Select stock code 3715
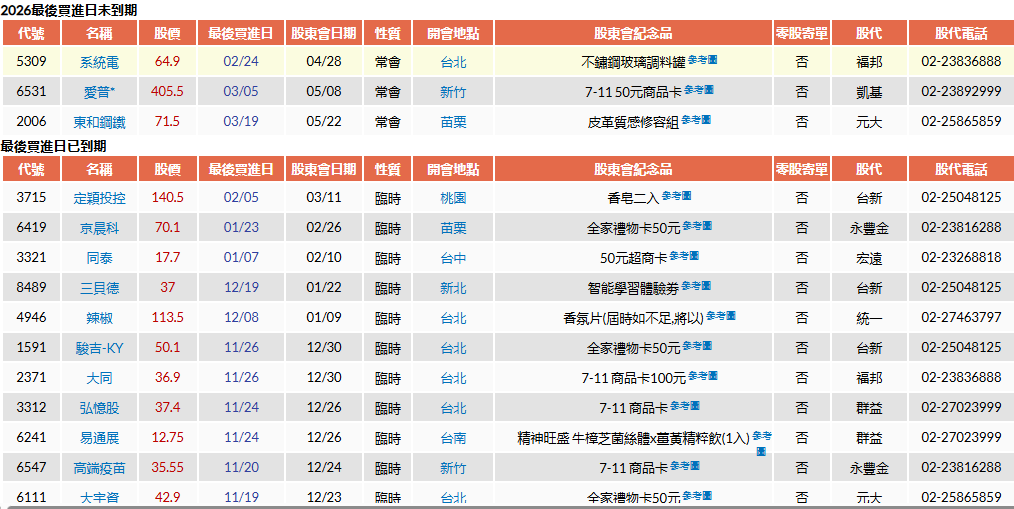This screenshot has width=1014, height=509. coord(32,198)
